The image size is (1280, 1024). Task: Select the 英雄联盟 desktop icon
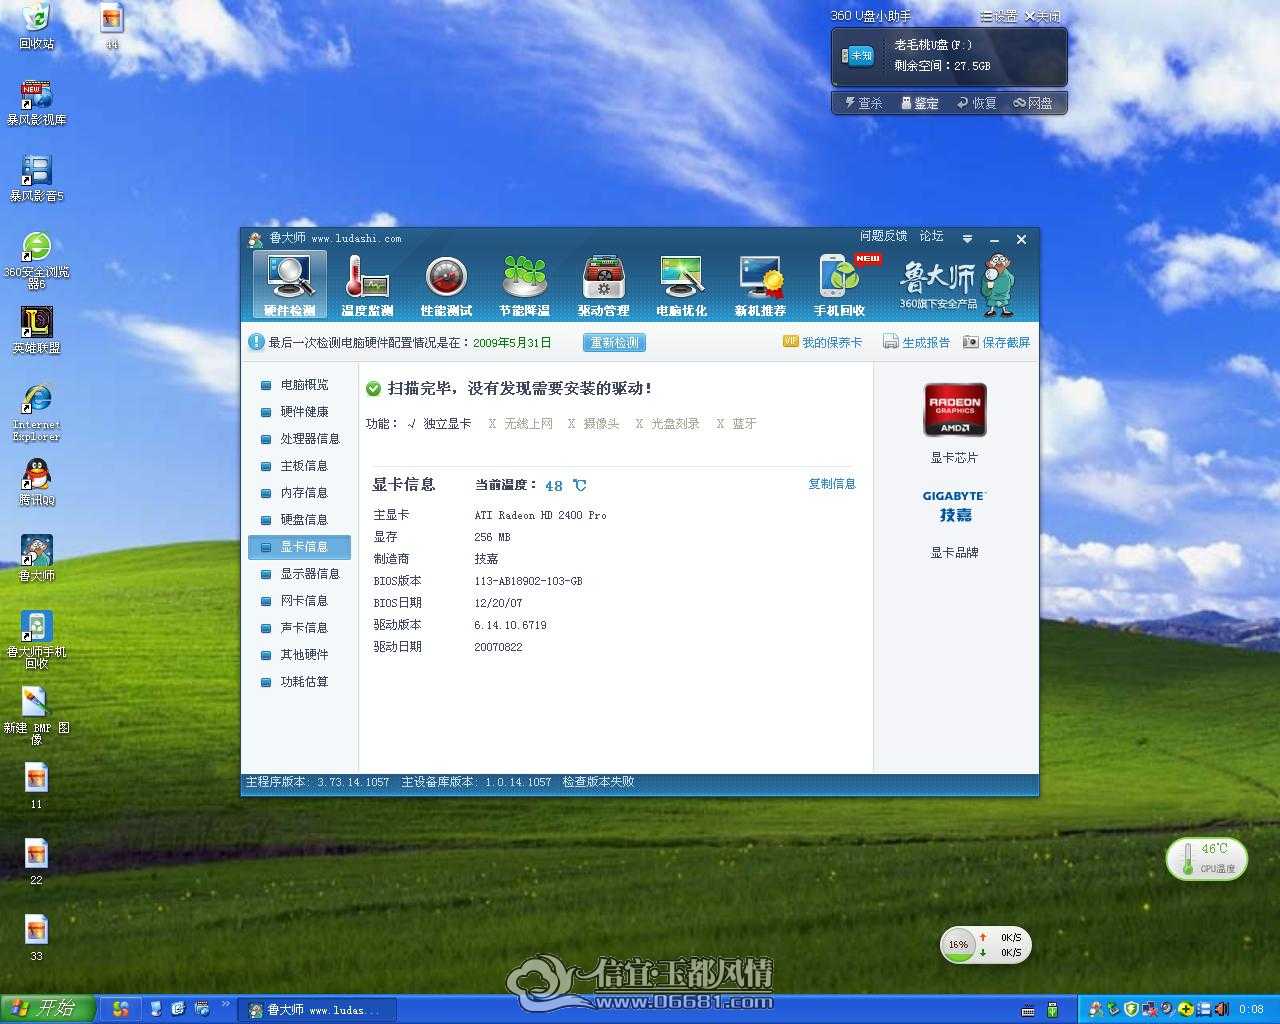pos(36,331)
